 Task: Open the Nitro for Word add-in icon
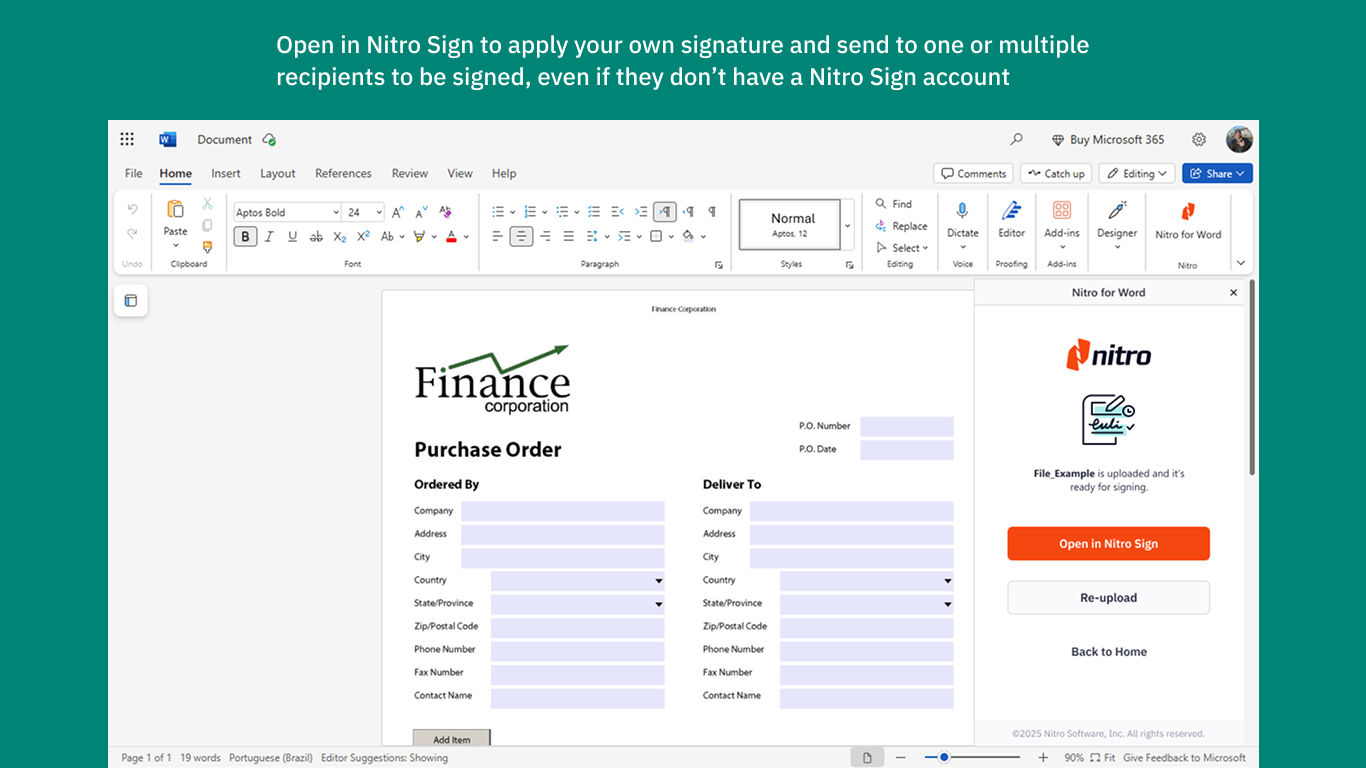pos(1188,212)
